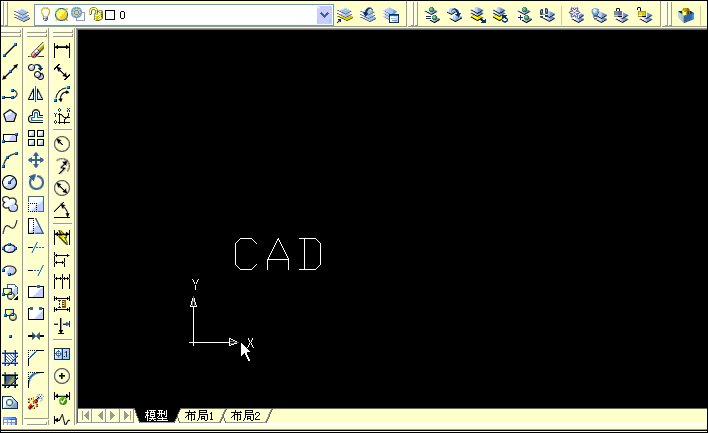Screen dimensions: 708x433
Task: Select the Scale tool
Action: point(36,204)
